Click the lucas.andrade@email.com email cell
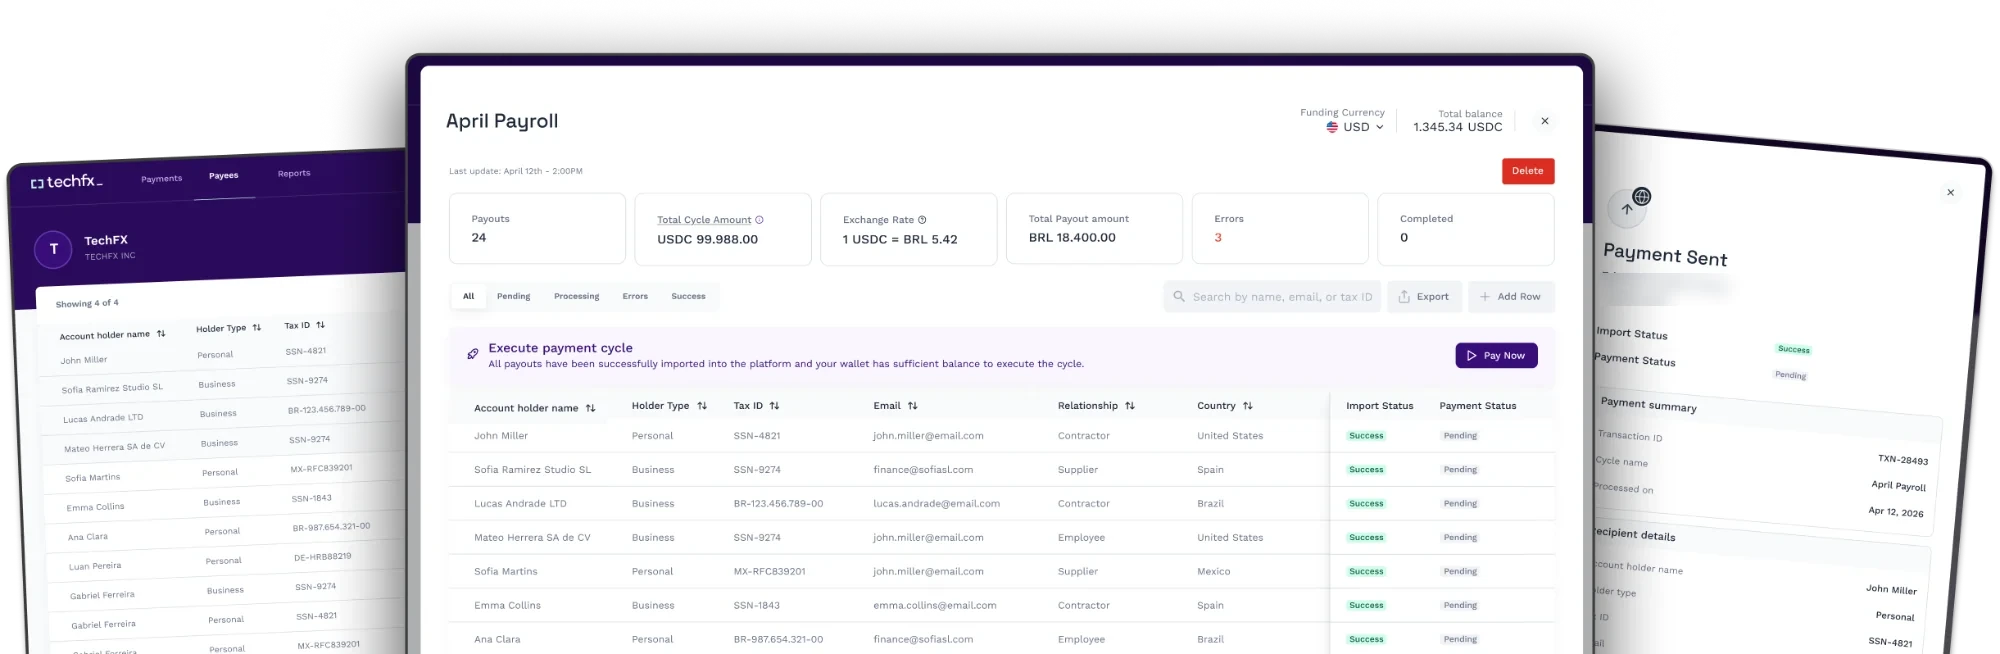Viewport: 2000px width, 654px height. coord(936,504)
